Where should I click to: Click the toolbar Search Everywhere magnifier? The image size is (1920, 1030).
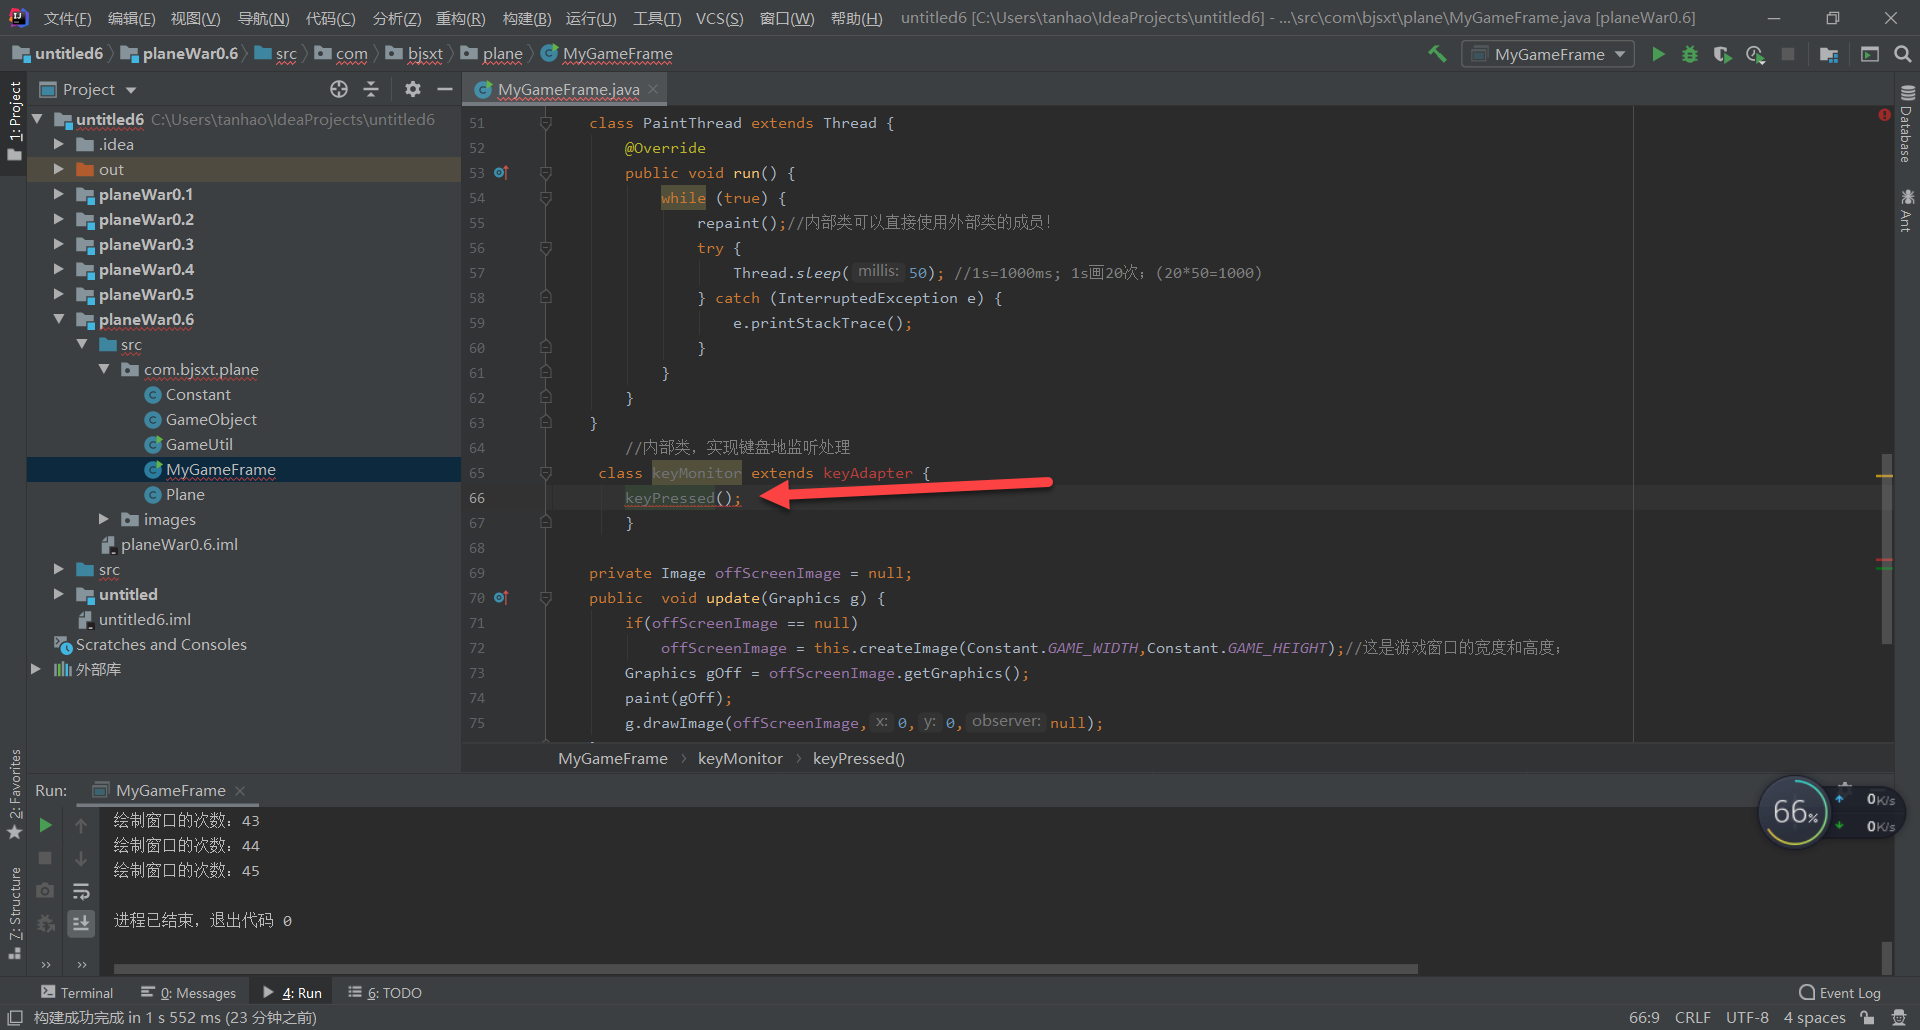pyautogui.click(x=1903, y=54)
